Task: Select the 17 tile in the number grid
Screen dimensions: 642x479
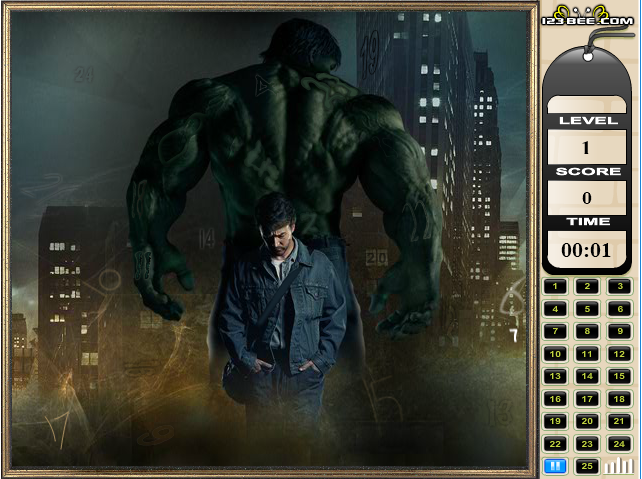Action: click(587, 399)
